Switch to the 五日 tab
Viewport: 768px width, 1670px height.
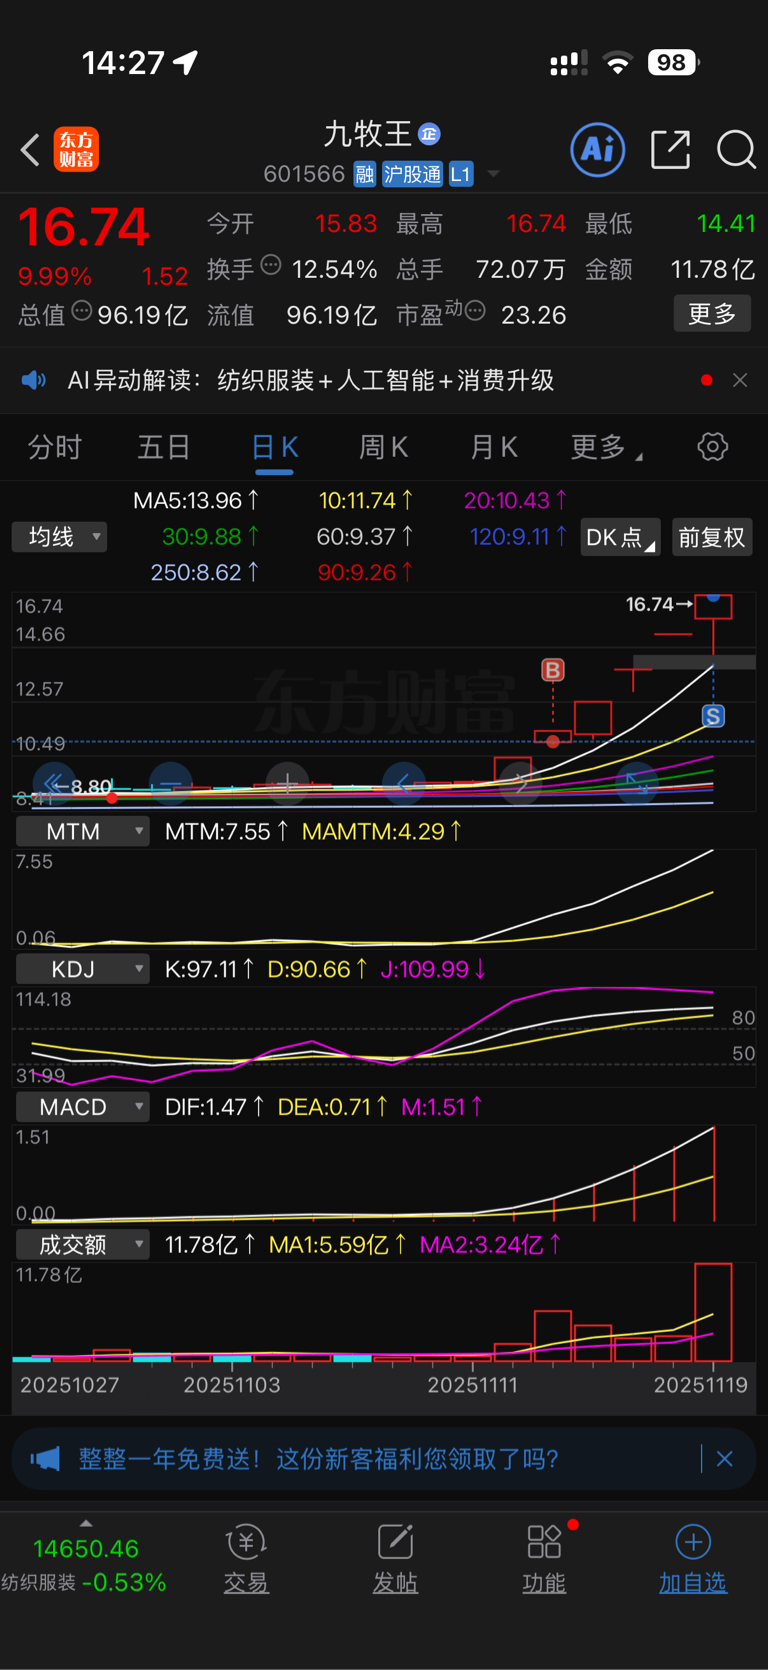pos(164,447)
